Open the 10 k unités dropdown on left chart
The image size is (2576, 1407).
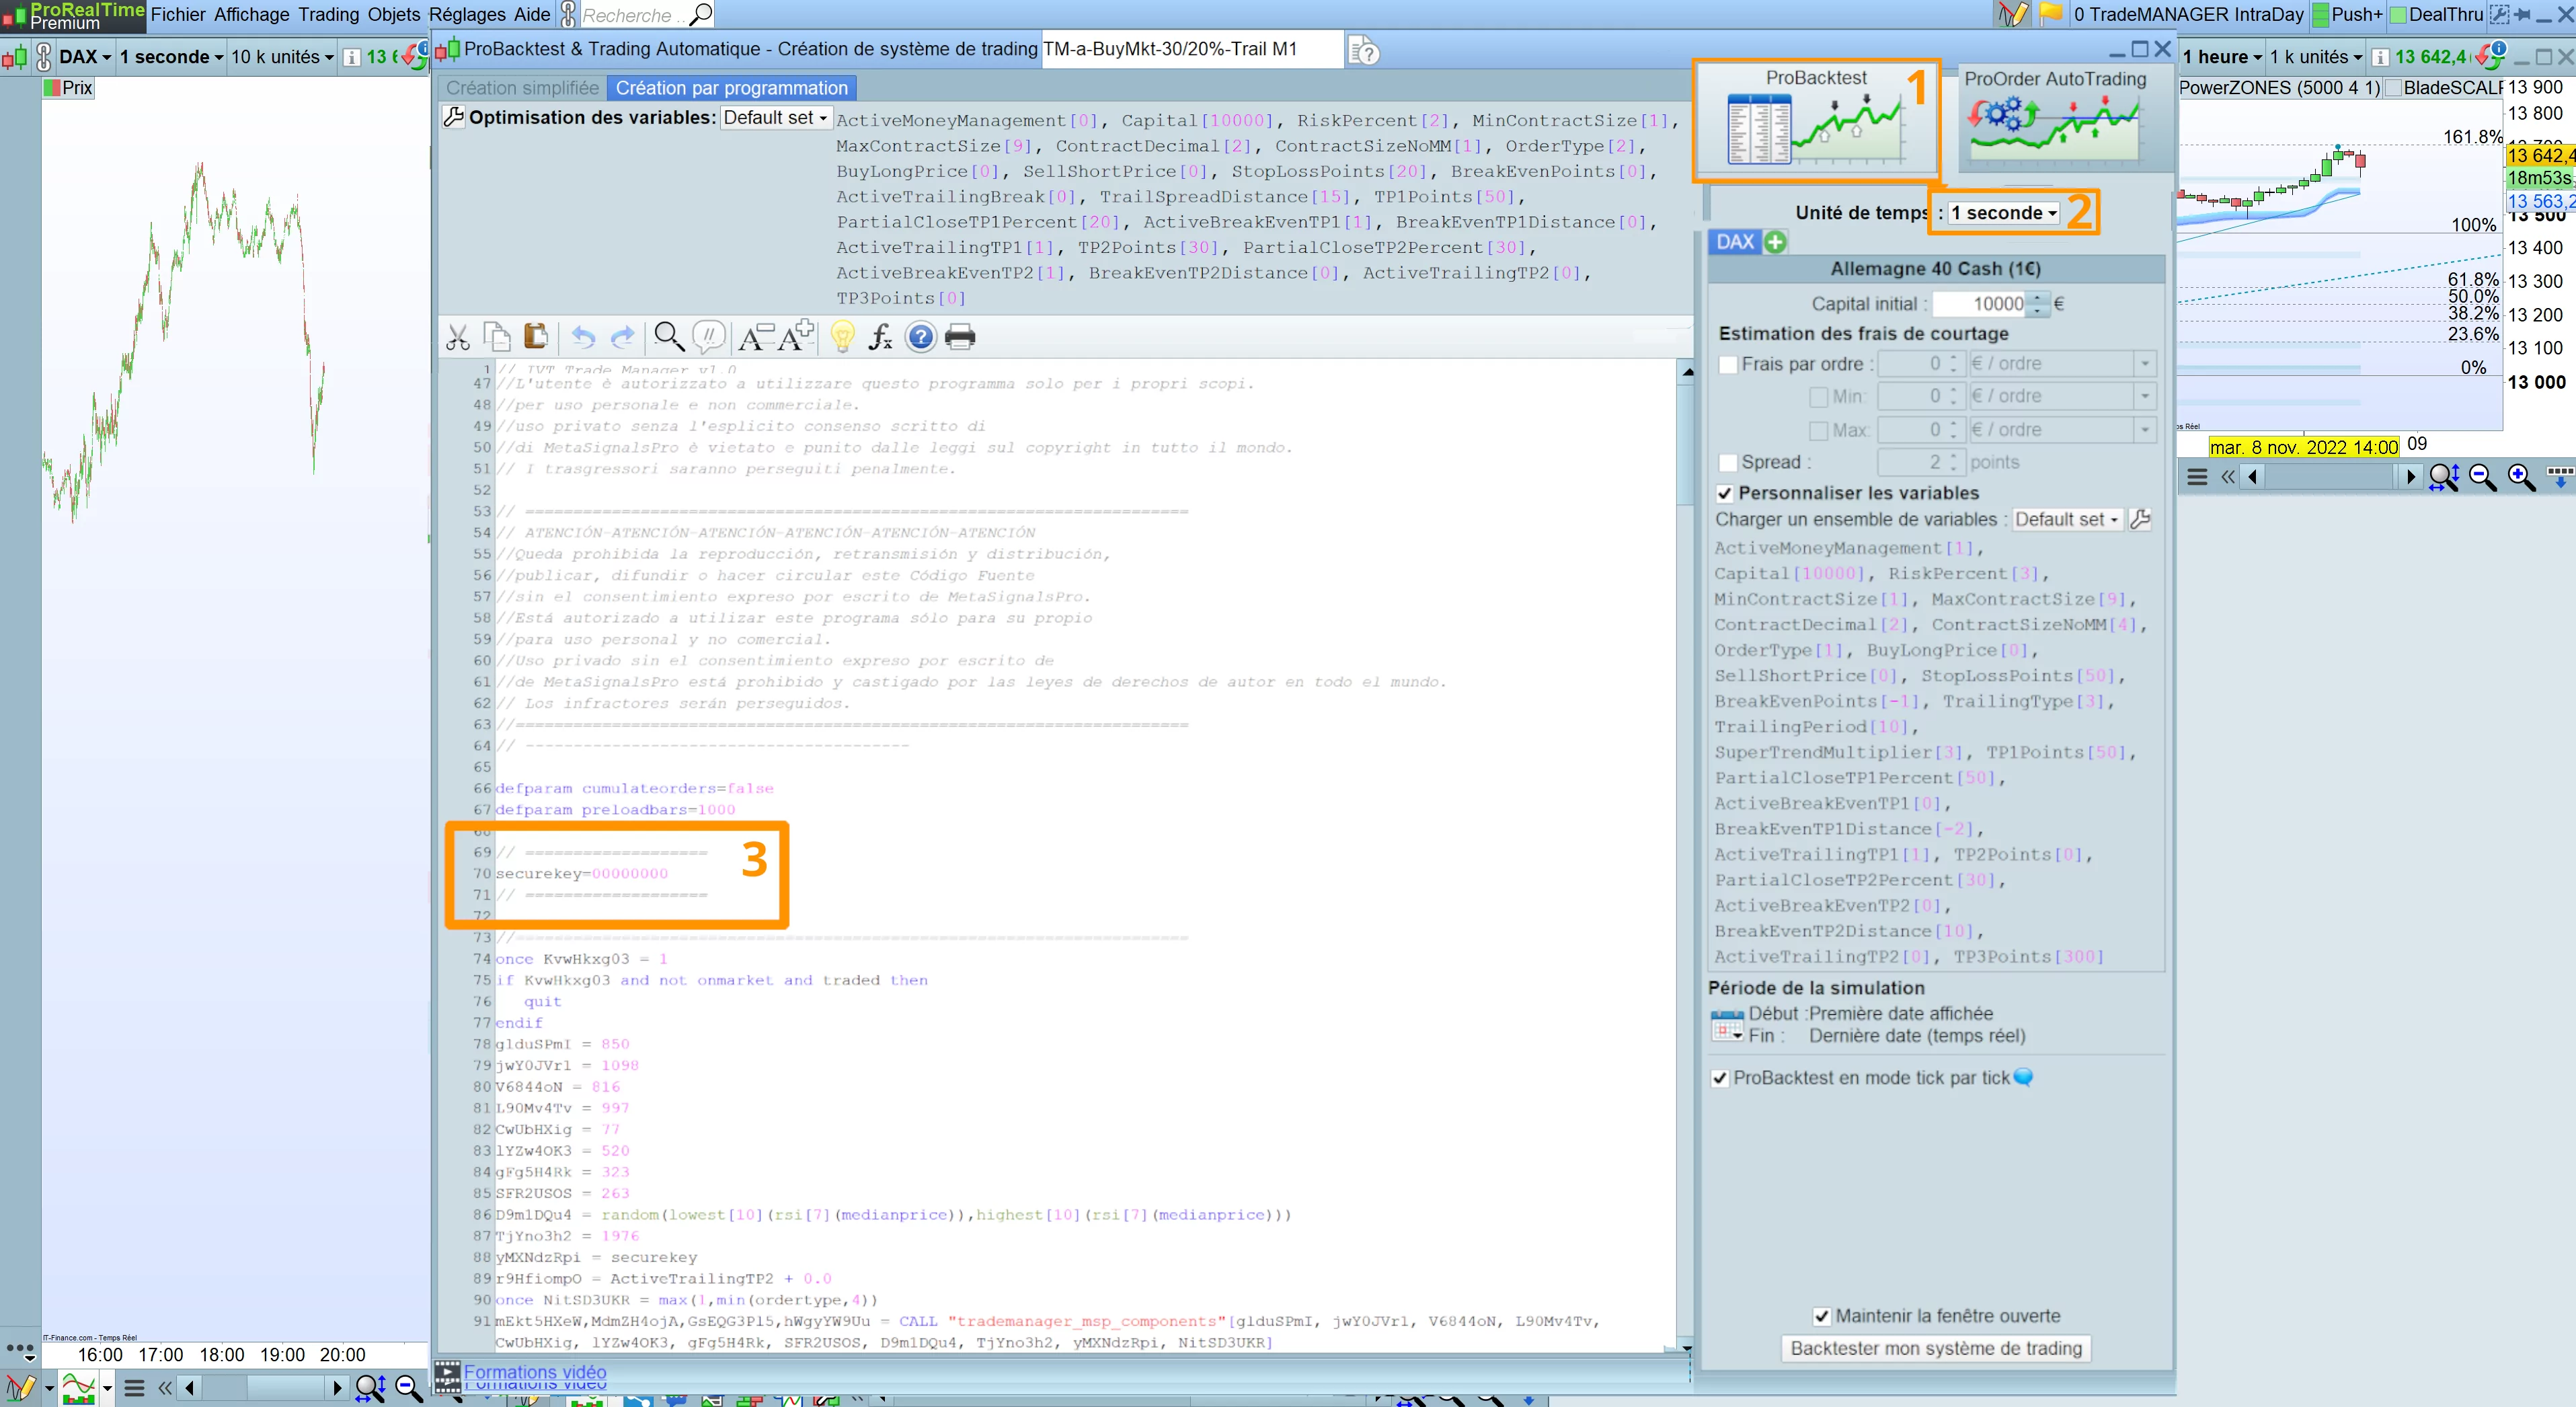282,57
